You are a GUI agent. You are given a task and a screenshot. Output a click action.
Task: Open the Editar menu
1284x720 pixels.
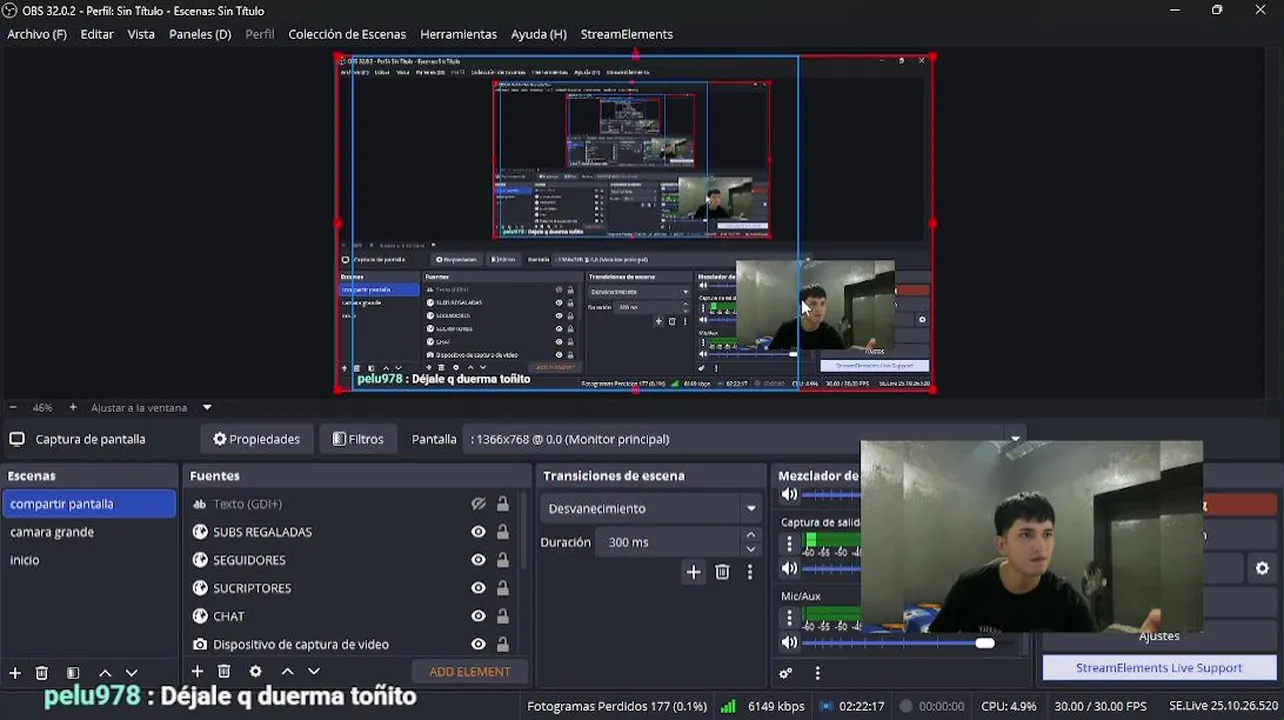coord(97,34)
